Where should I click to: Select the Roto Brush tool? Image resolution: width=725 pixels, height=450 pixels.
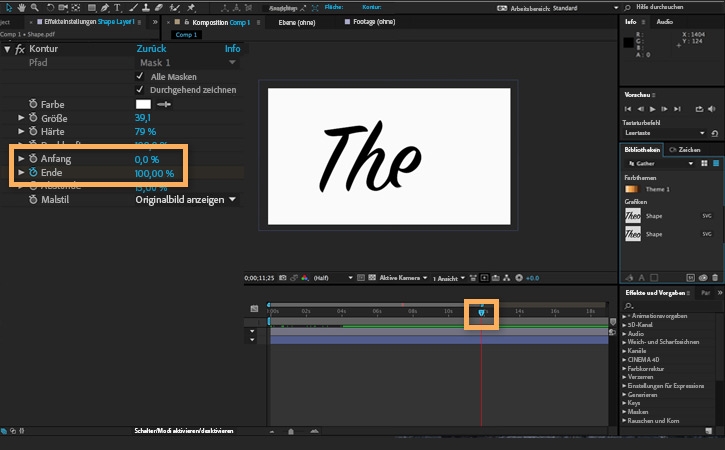174,7
